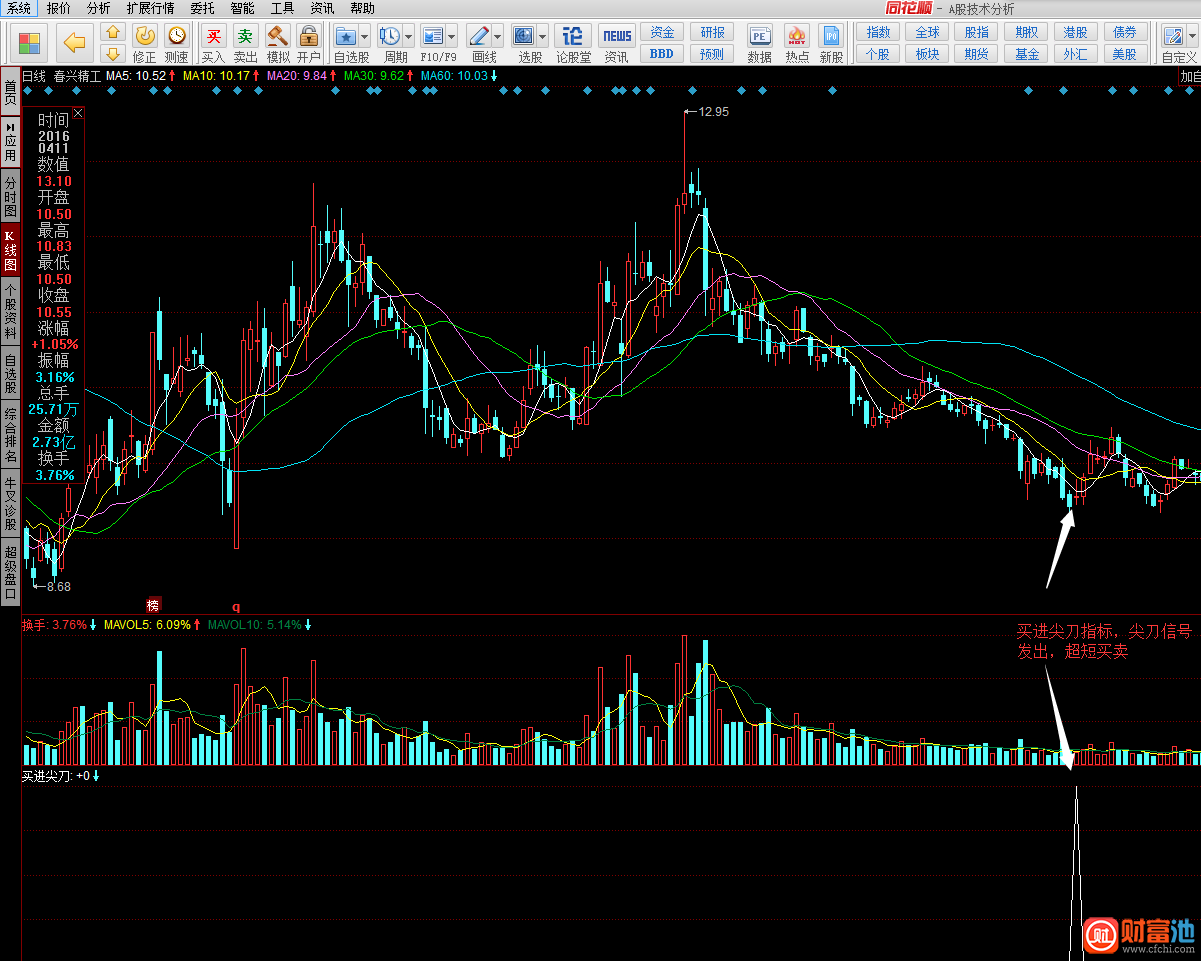Image resolution: width=1201 pixels, height=961 pixels.
Task: Click the 论股堂 forum icon
Action: pyautogui.click(x=573, y=37)
